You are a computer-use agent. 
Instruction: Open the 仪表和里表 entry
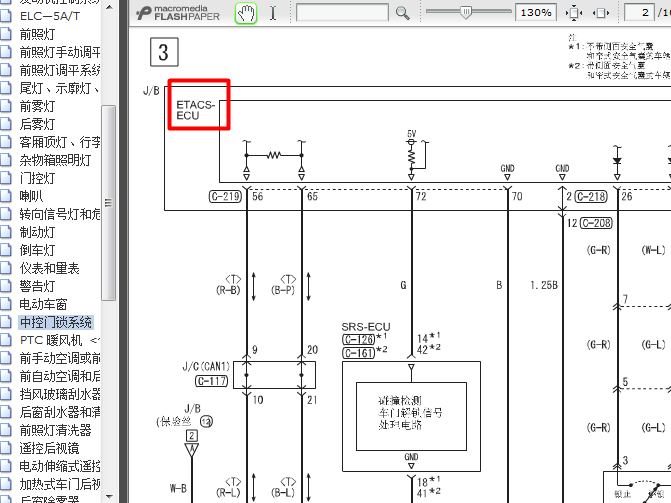49,268
